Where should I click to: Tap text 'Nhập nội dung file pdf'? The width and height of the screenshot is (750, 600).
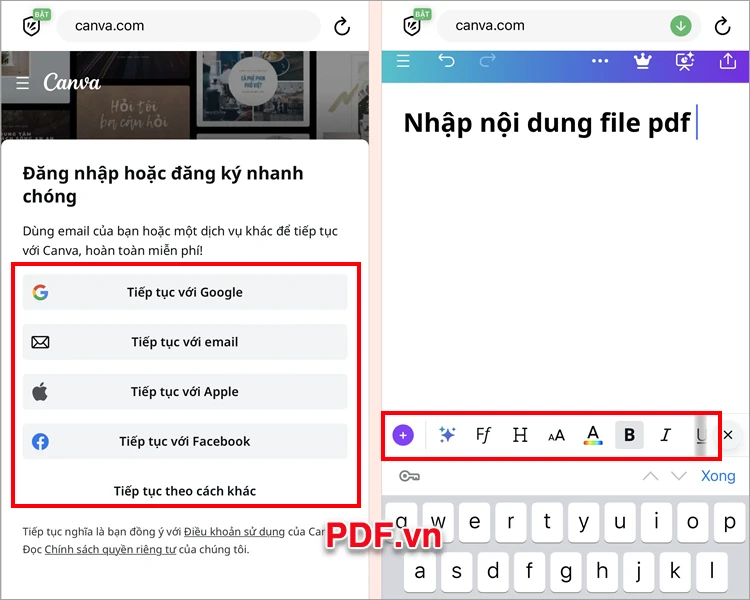pos(547,123)
